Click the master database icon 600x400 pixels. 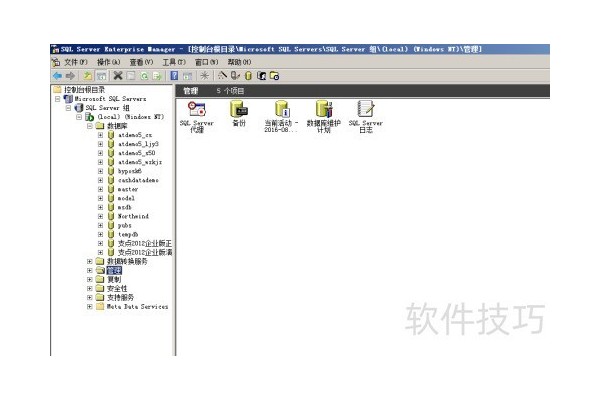coord(111,189)
